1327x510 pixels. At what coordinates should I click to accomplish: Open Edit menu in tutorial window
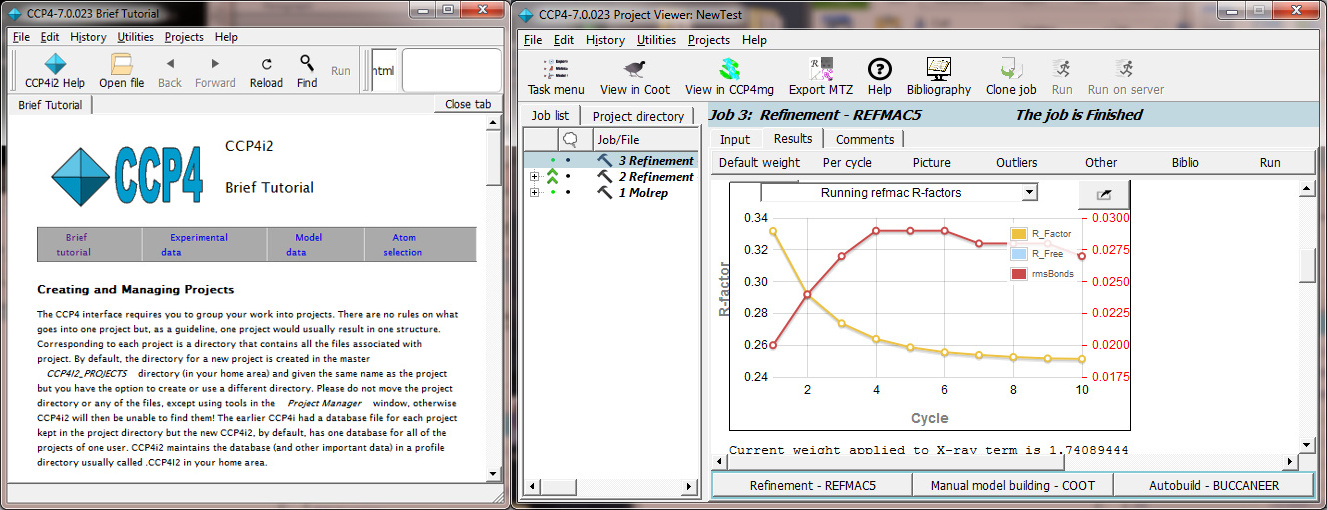pyautogui.click(x=50, y=37)
